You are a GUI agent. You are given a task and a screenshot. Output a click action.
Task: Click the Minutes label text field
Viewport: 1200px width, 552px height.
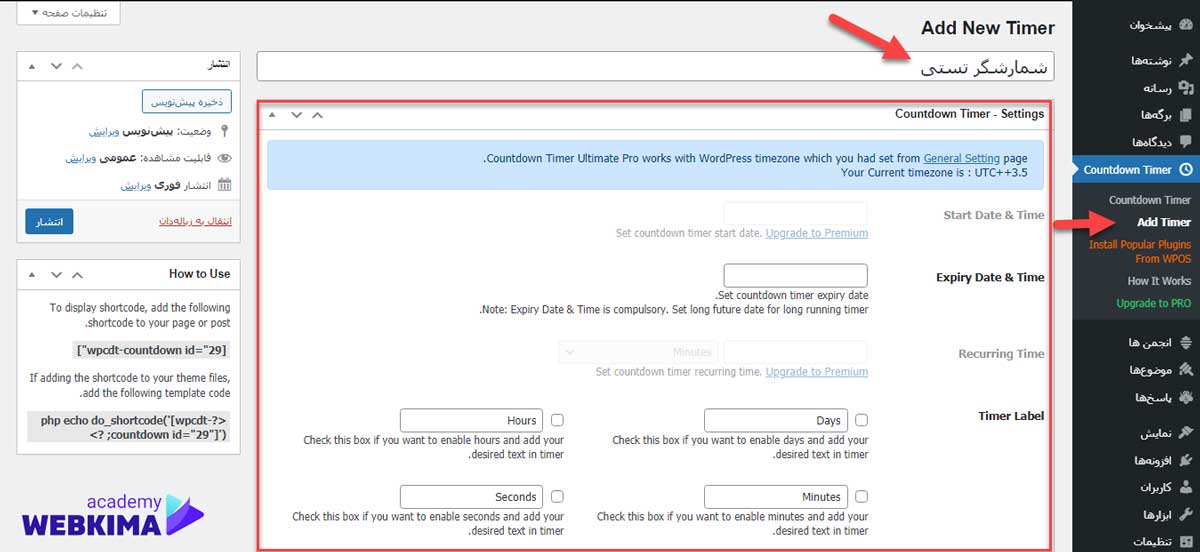coord(776,496)
